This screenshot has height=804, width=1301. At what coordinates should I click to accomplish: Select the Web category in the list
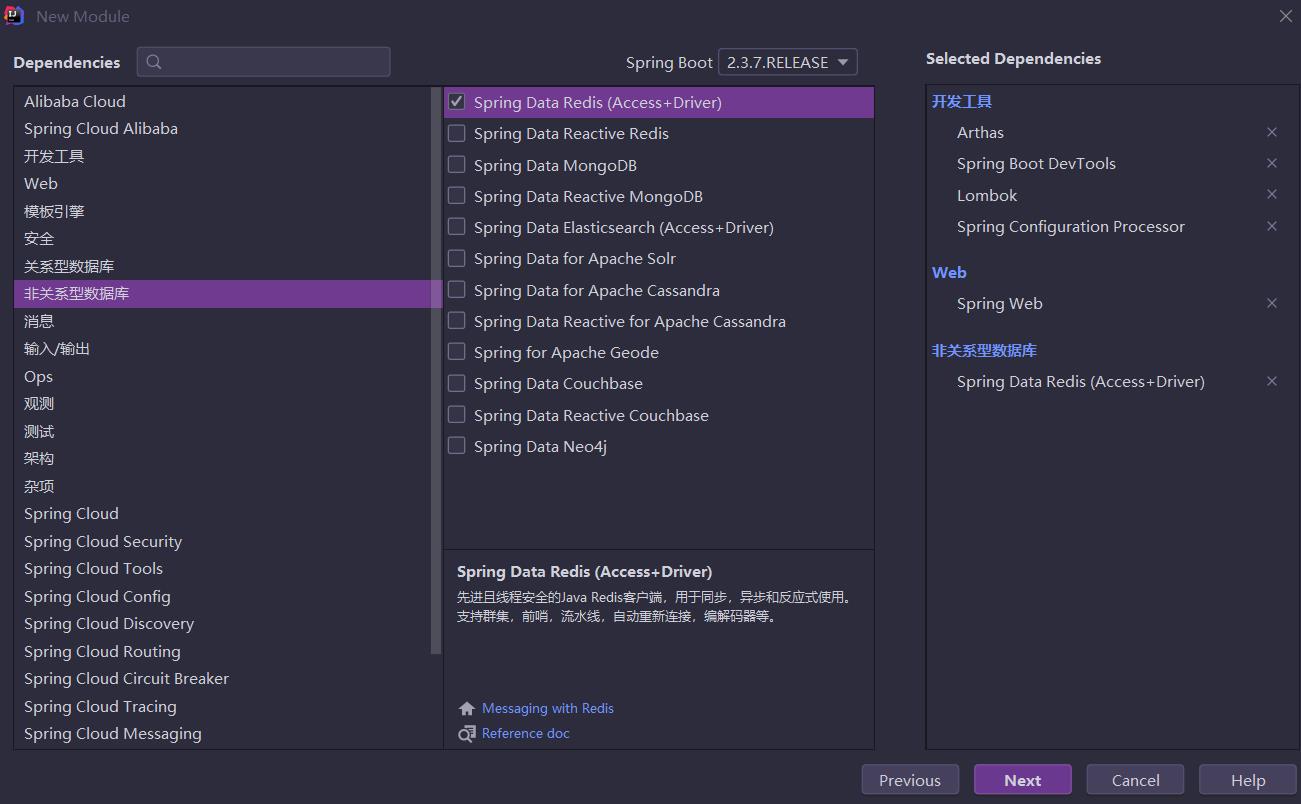pyautogui.click(x=222, y=183)
